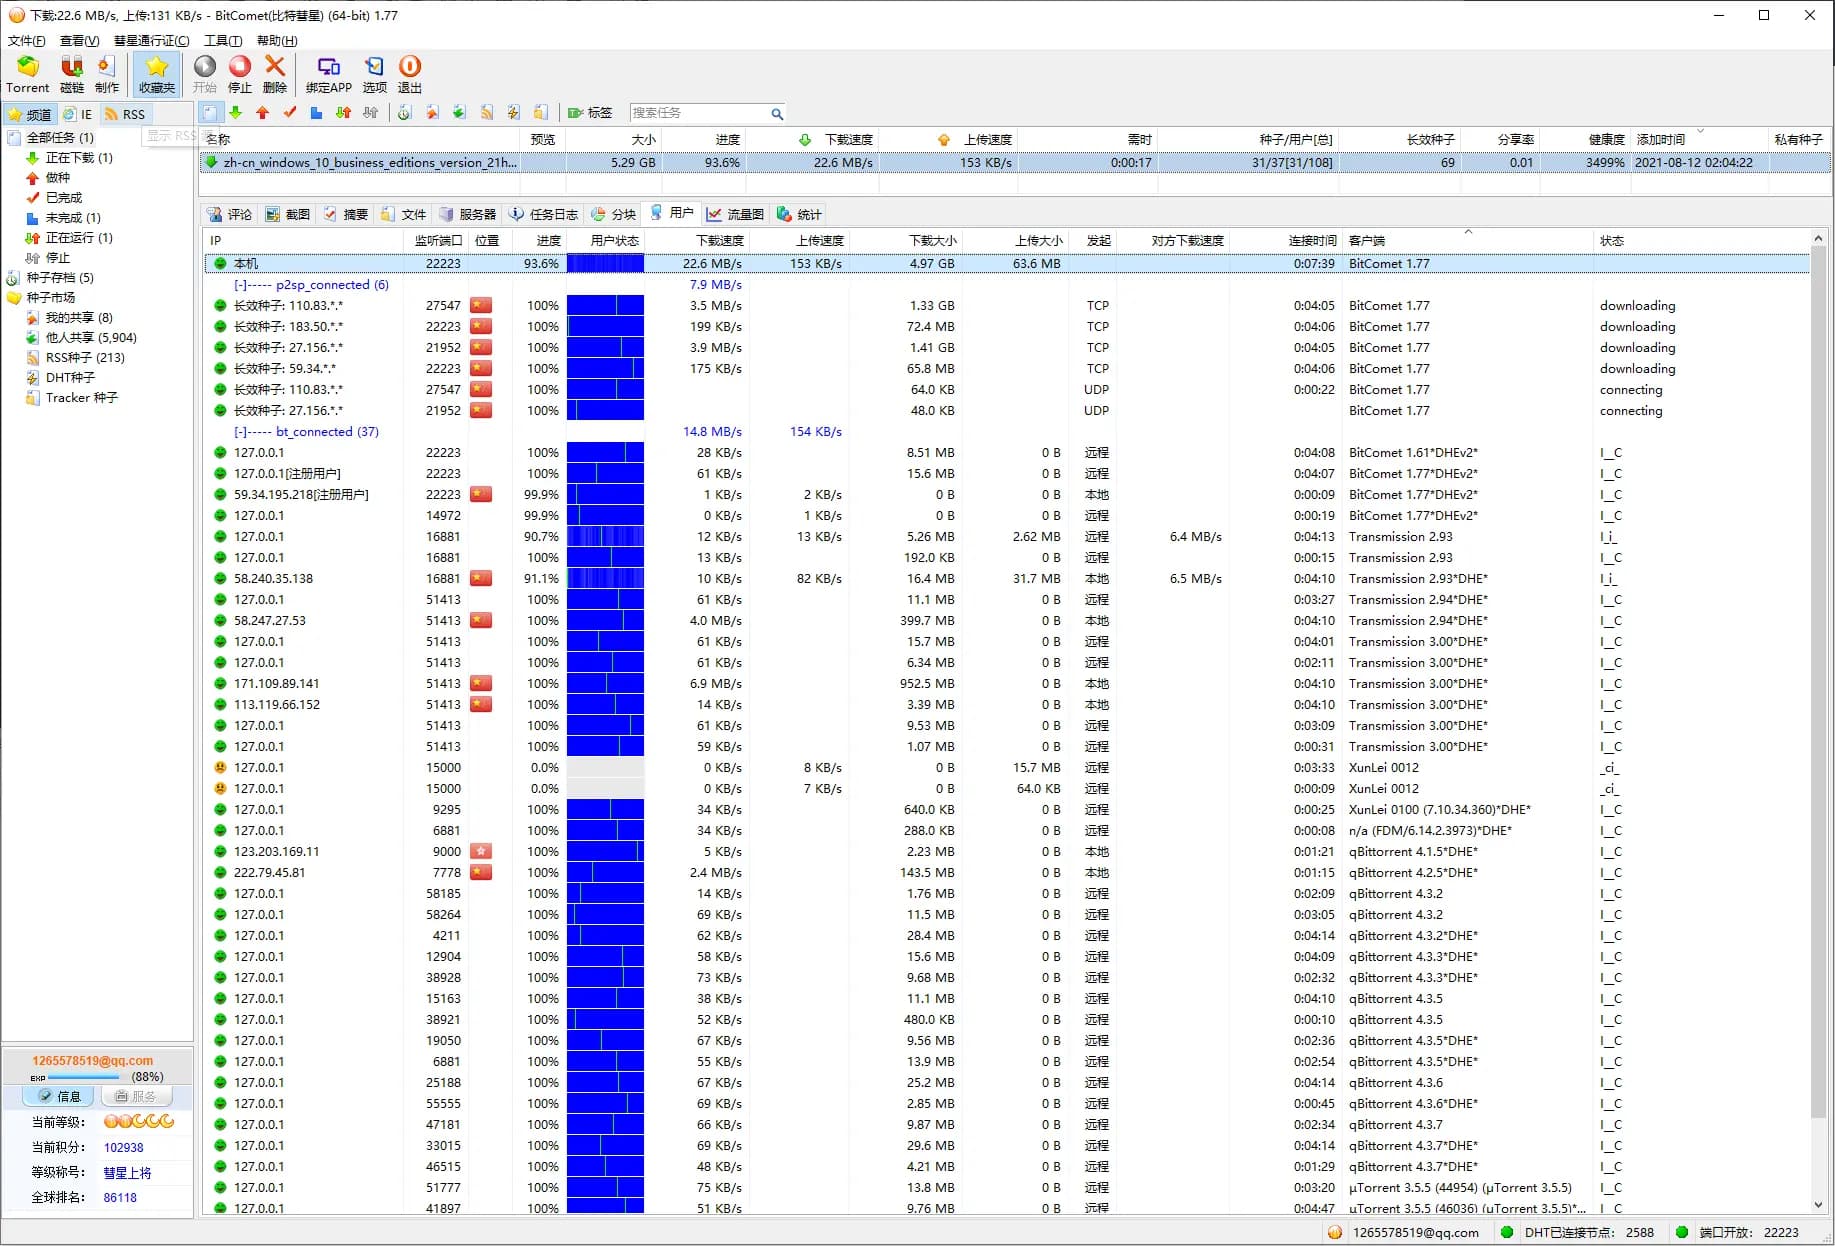Switch to the 频道 sidebar tab
The width and height of the screenshot is (1835, 1246).
click(30, 114)
